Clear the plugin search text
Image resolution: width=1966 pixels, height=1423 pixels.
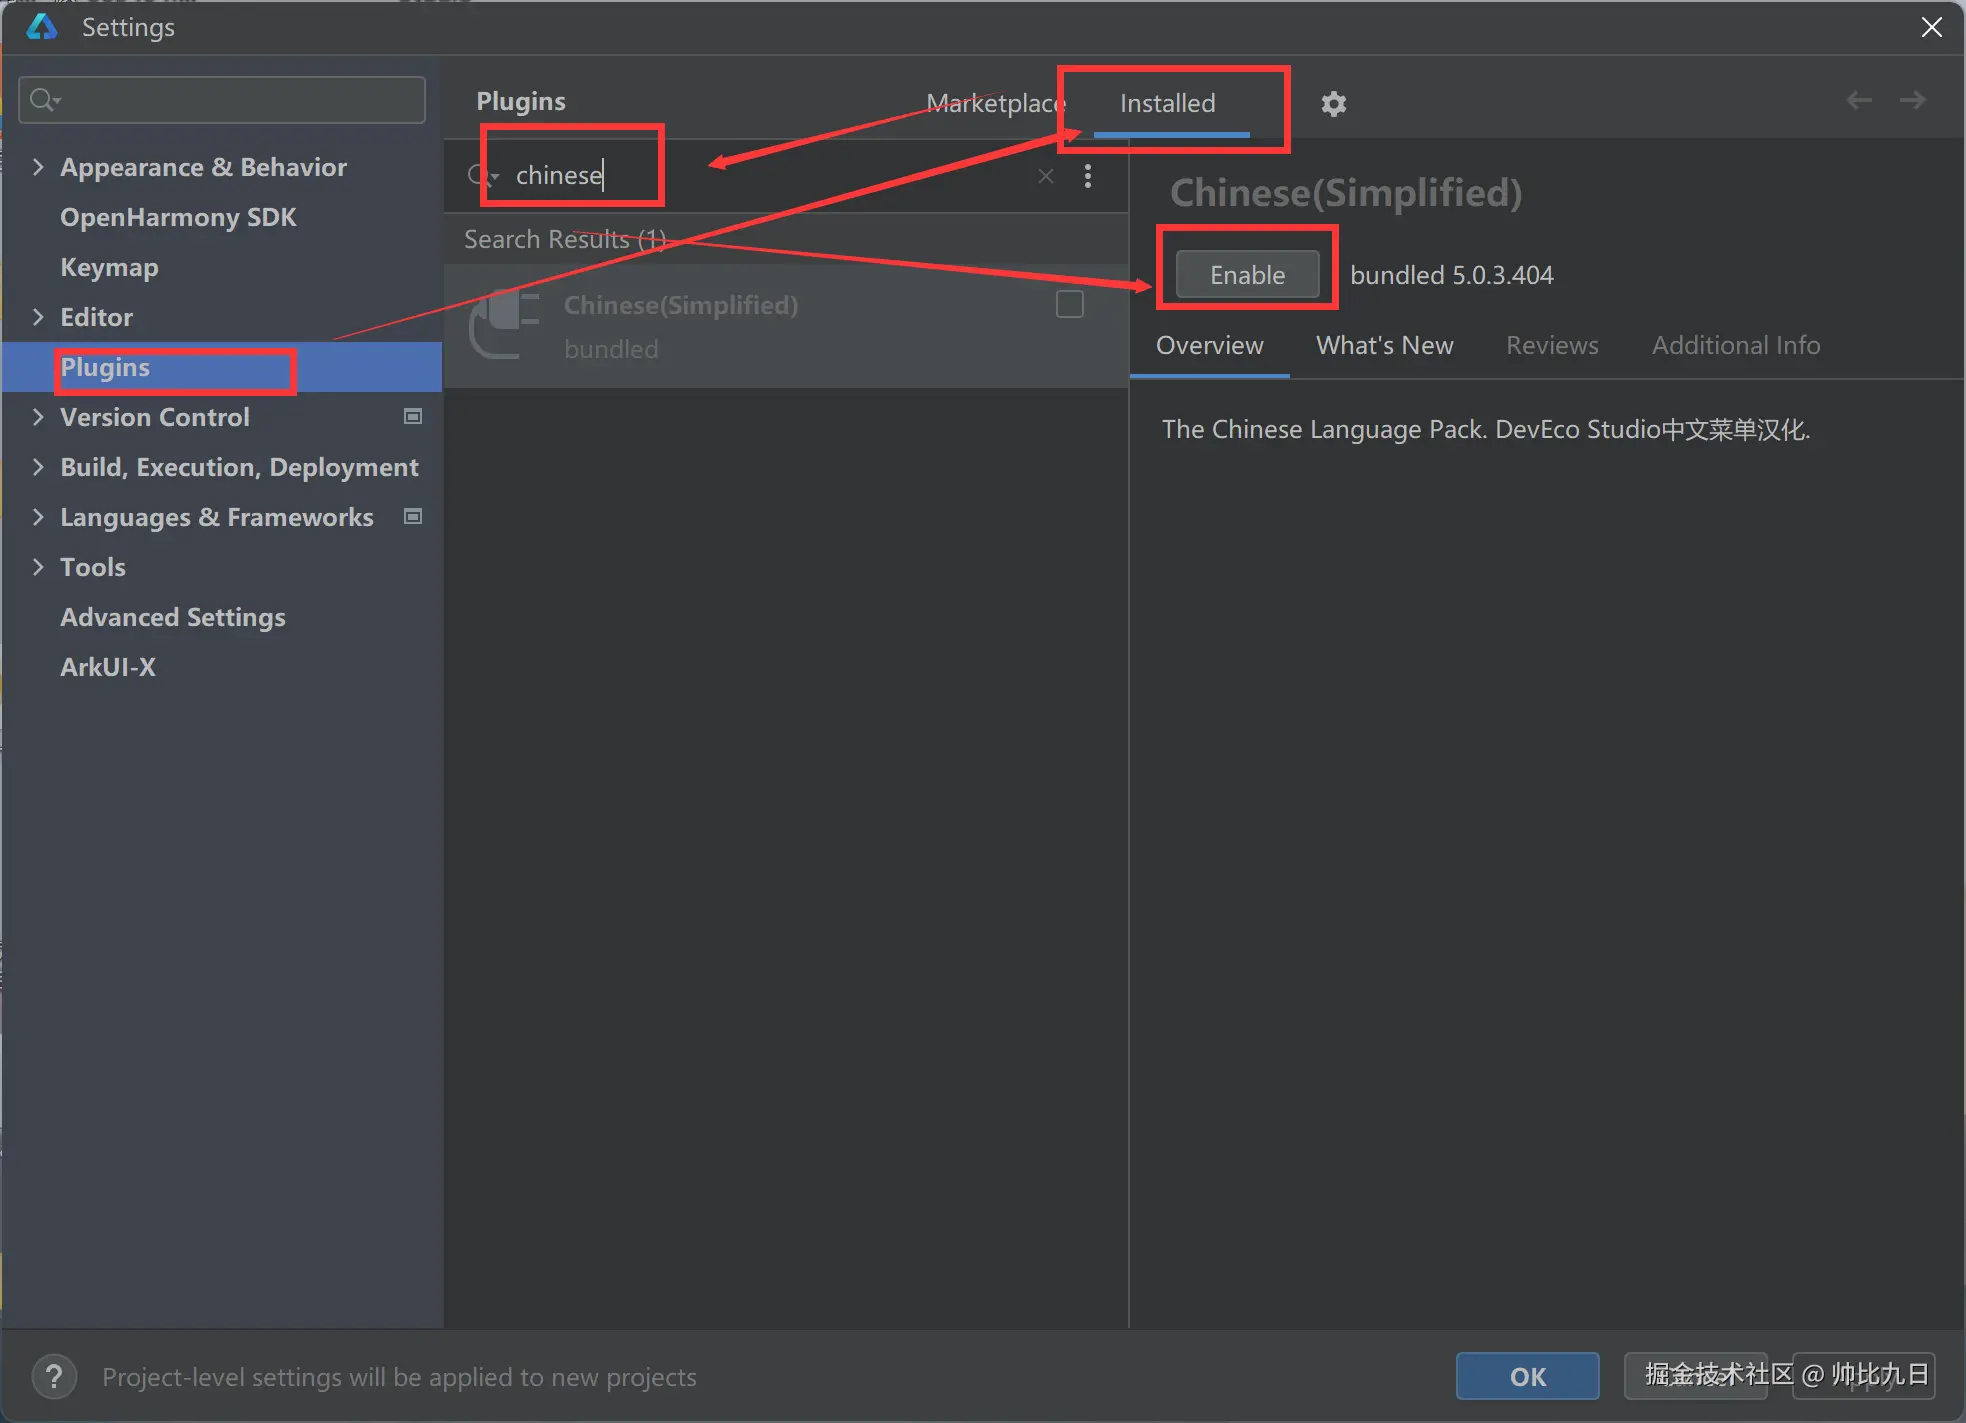pos(1045,176)
